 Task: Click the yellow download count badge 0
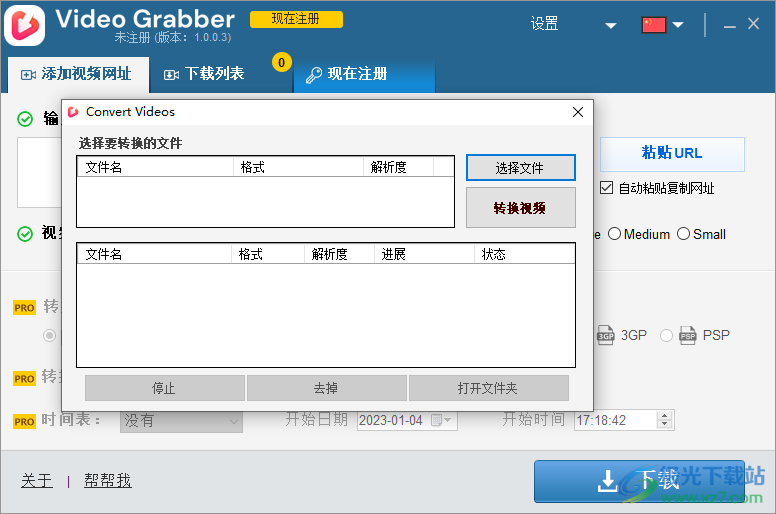[282, 63]
